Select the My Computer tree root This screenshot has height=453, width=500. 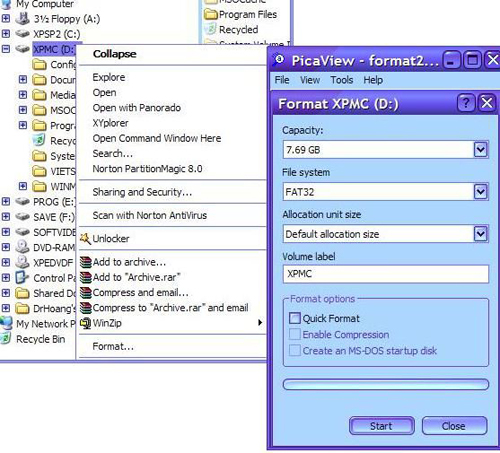[45, 4]
